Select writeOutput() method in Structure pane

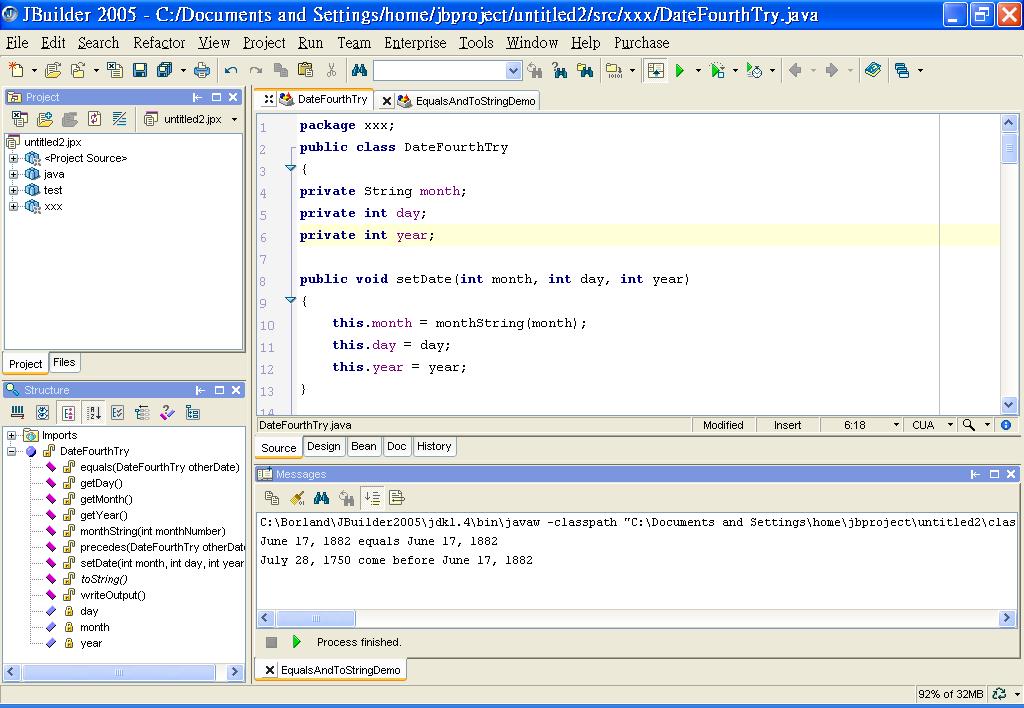pyautogui.click(x=113, y=595)
